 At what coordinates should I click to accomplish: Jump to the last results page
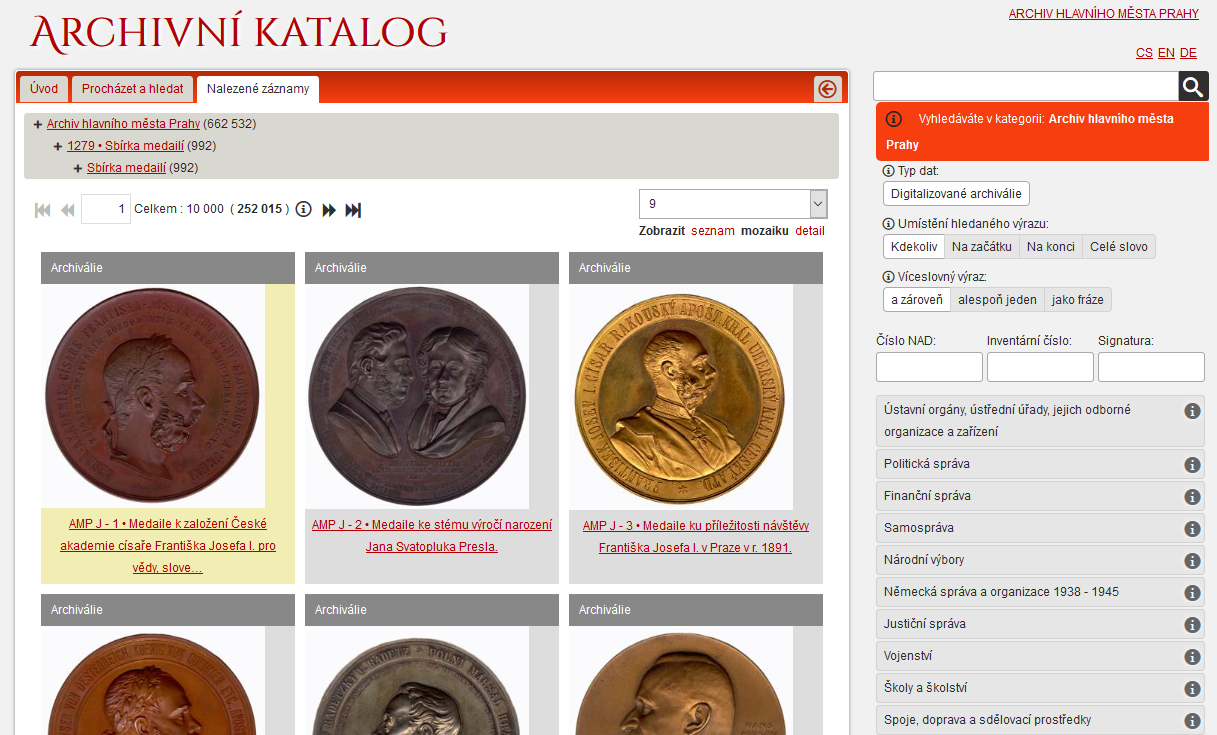pos(353,210)
